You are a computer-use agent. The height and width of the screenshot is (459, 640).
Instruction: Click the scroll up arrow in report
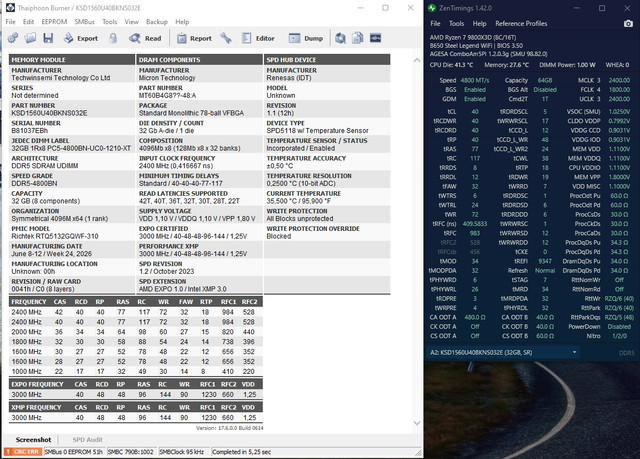click(x=417, y=60)
